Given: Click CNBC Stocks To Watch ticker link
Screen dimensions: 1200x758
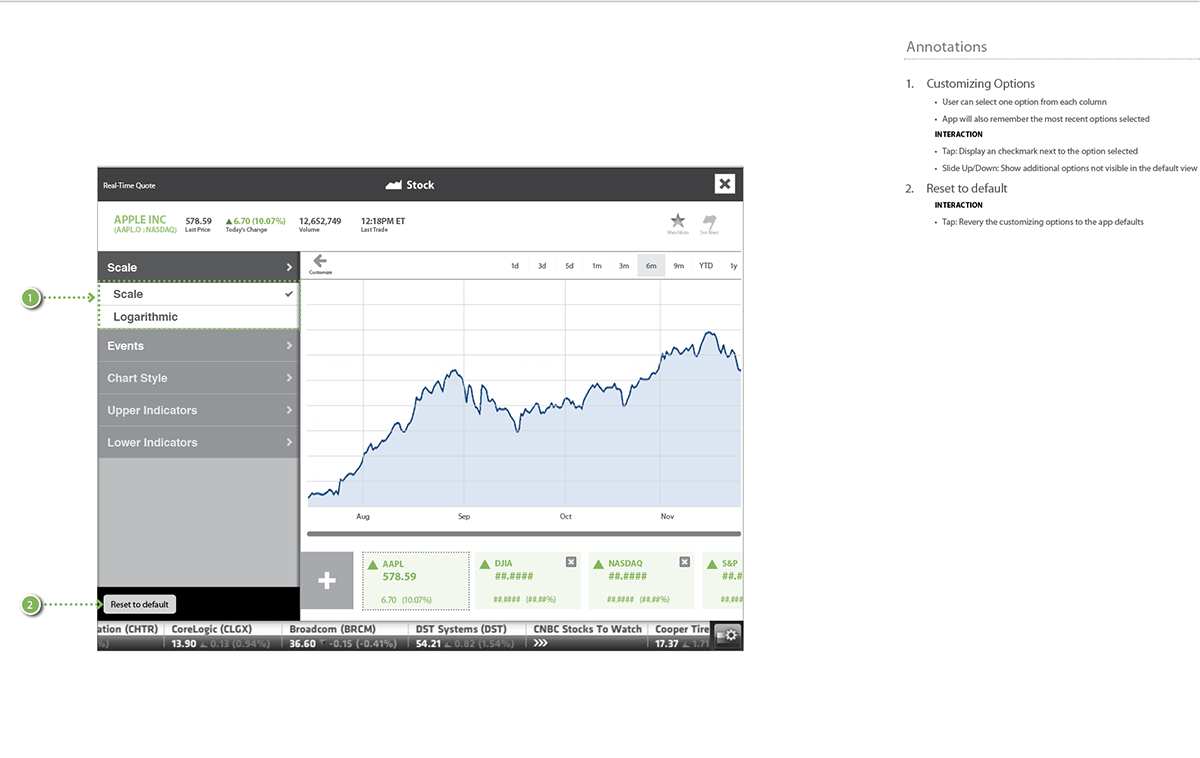Looking at the screenshot, I should [x=587, y=629].
